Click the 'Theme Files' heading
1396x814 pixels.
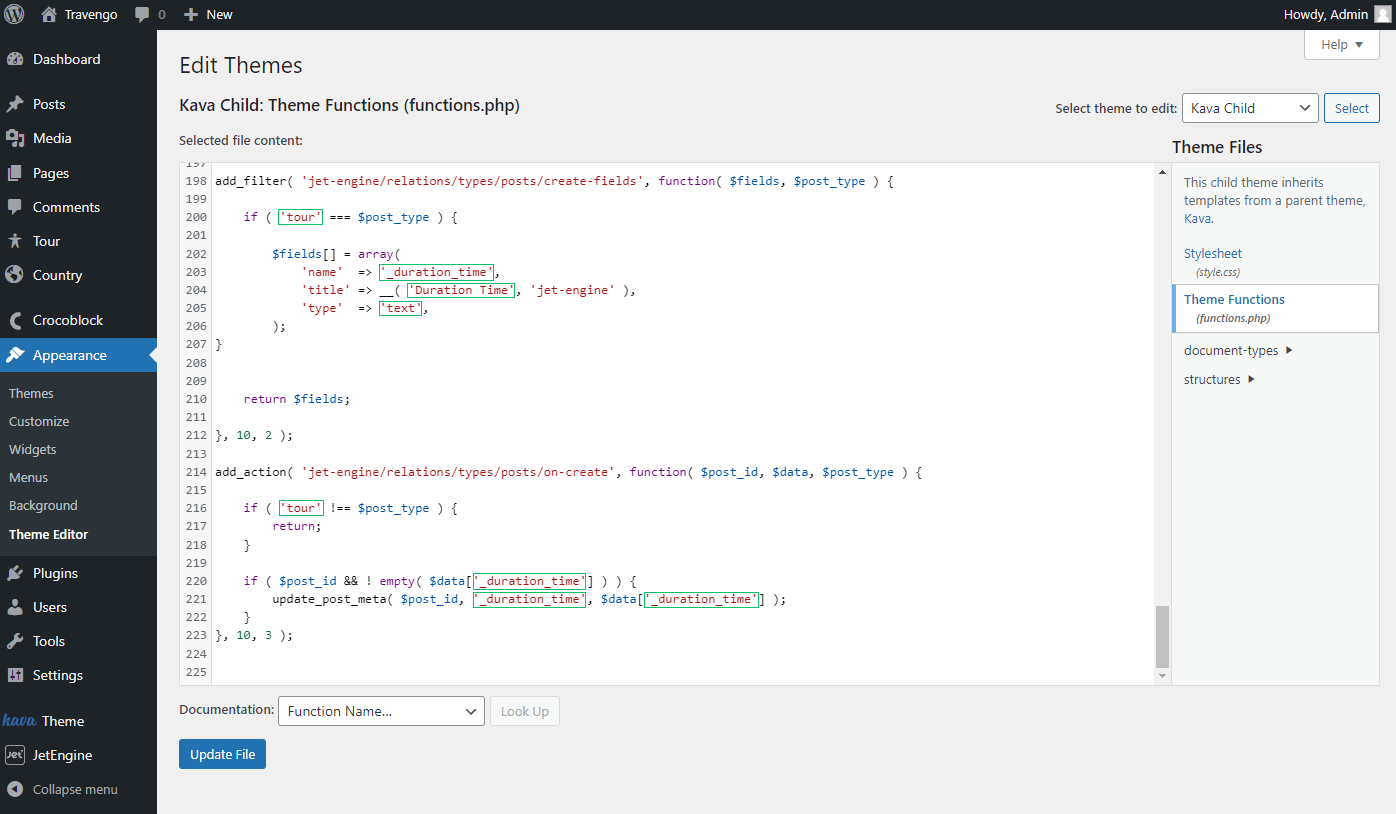click(1217, 147)
